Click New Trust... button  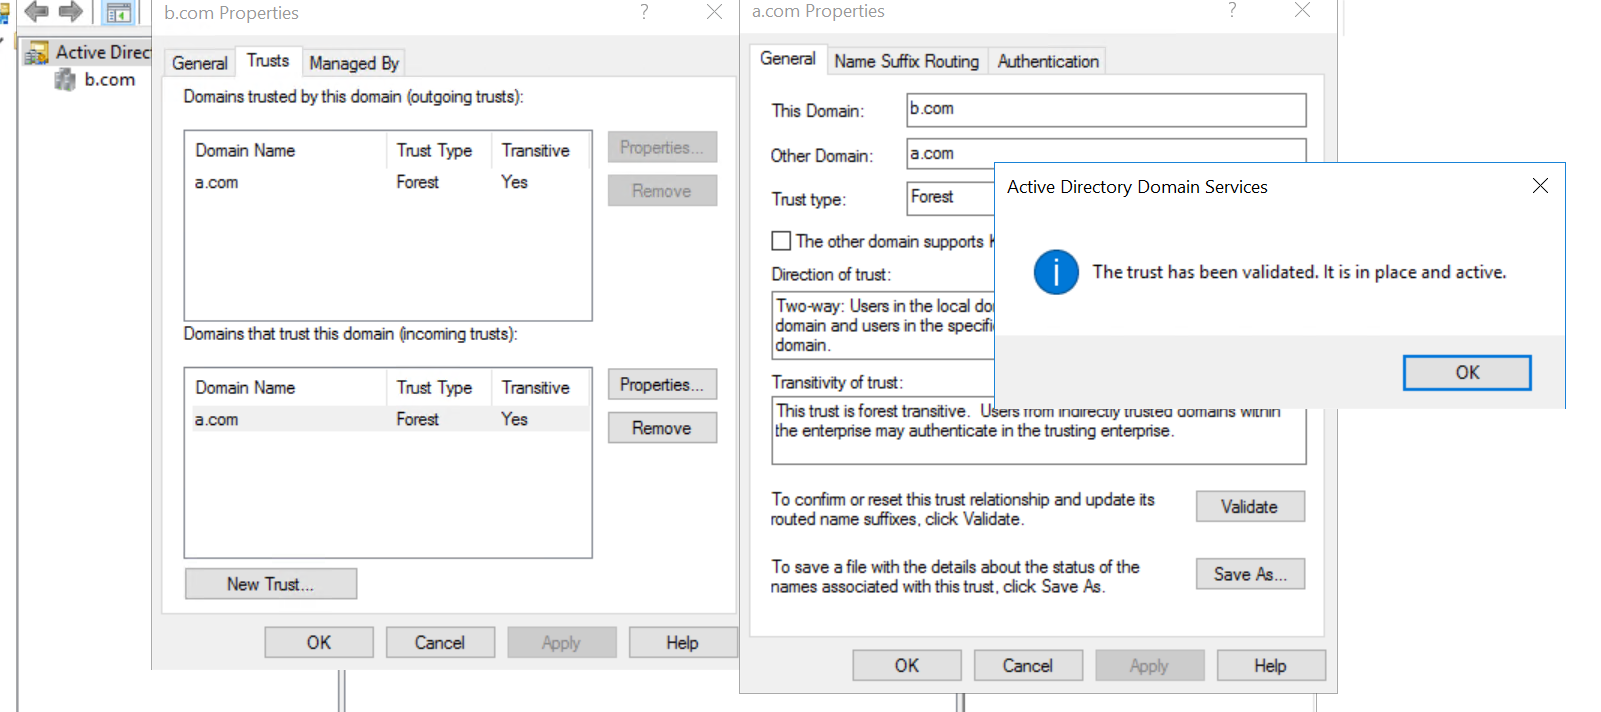[x=271, y=584]
